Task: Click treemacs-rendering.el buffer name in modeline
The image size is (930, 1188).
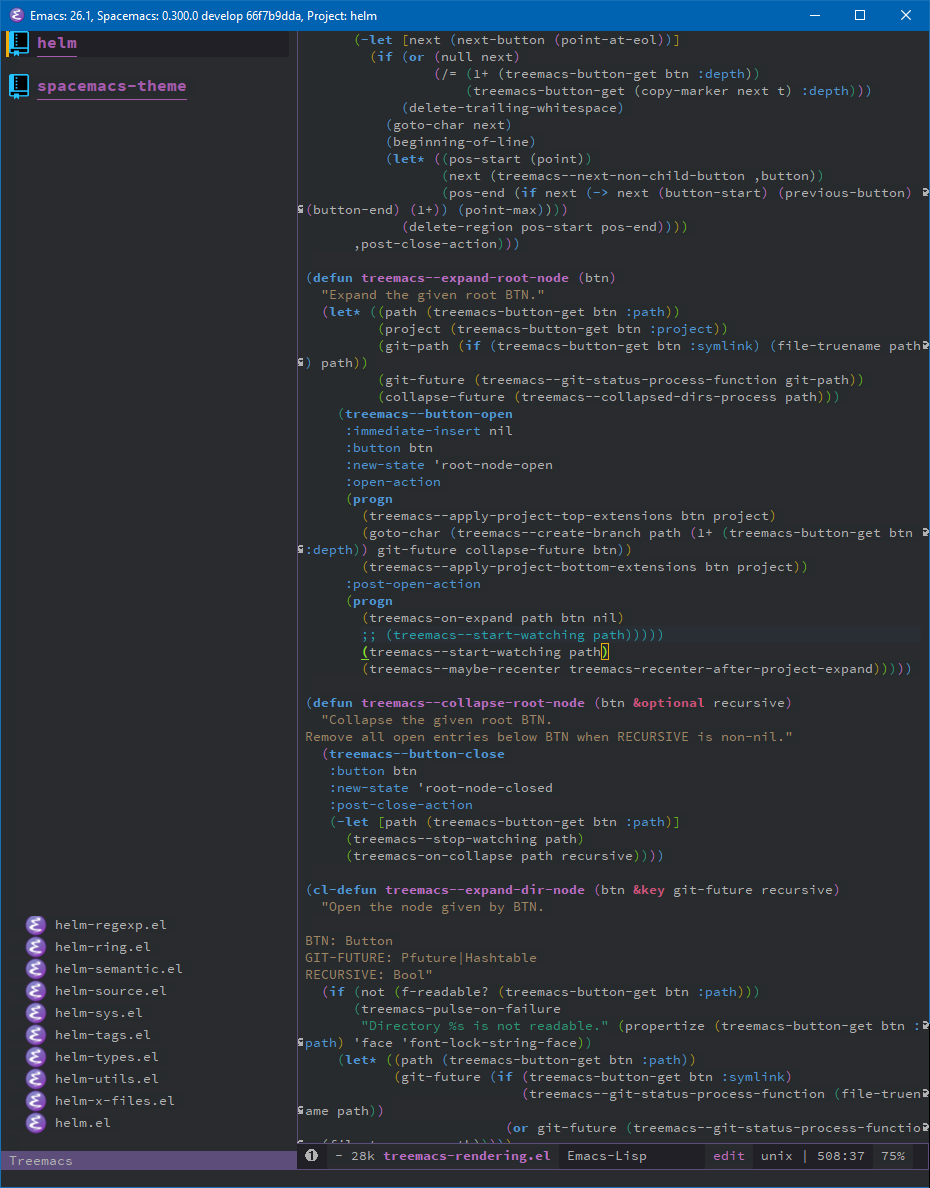Action: coord(467,1156)
